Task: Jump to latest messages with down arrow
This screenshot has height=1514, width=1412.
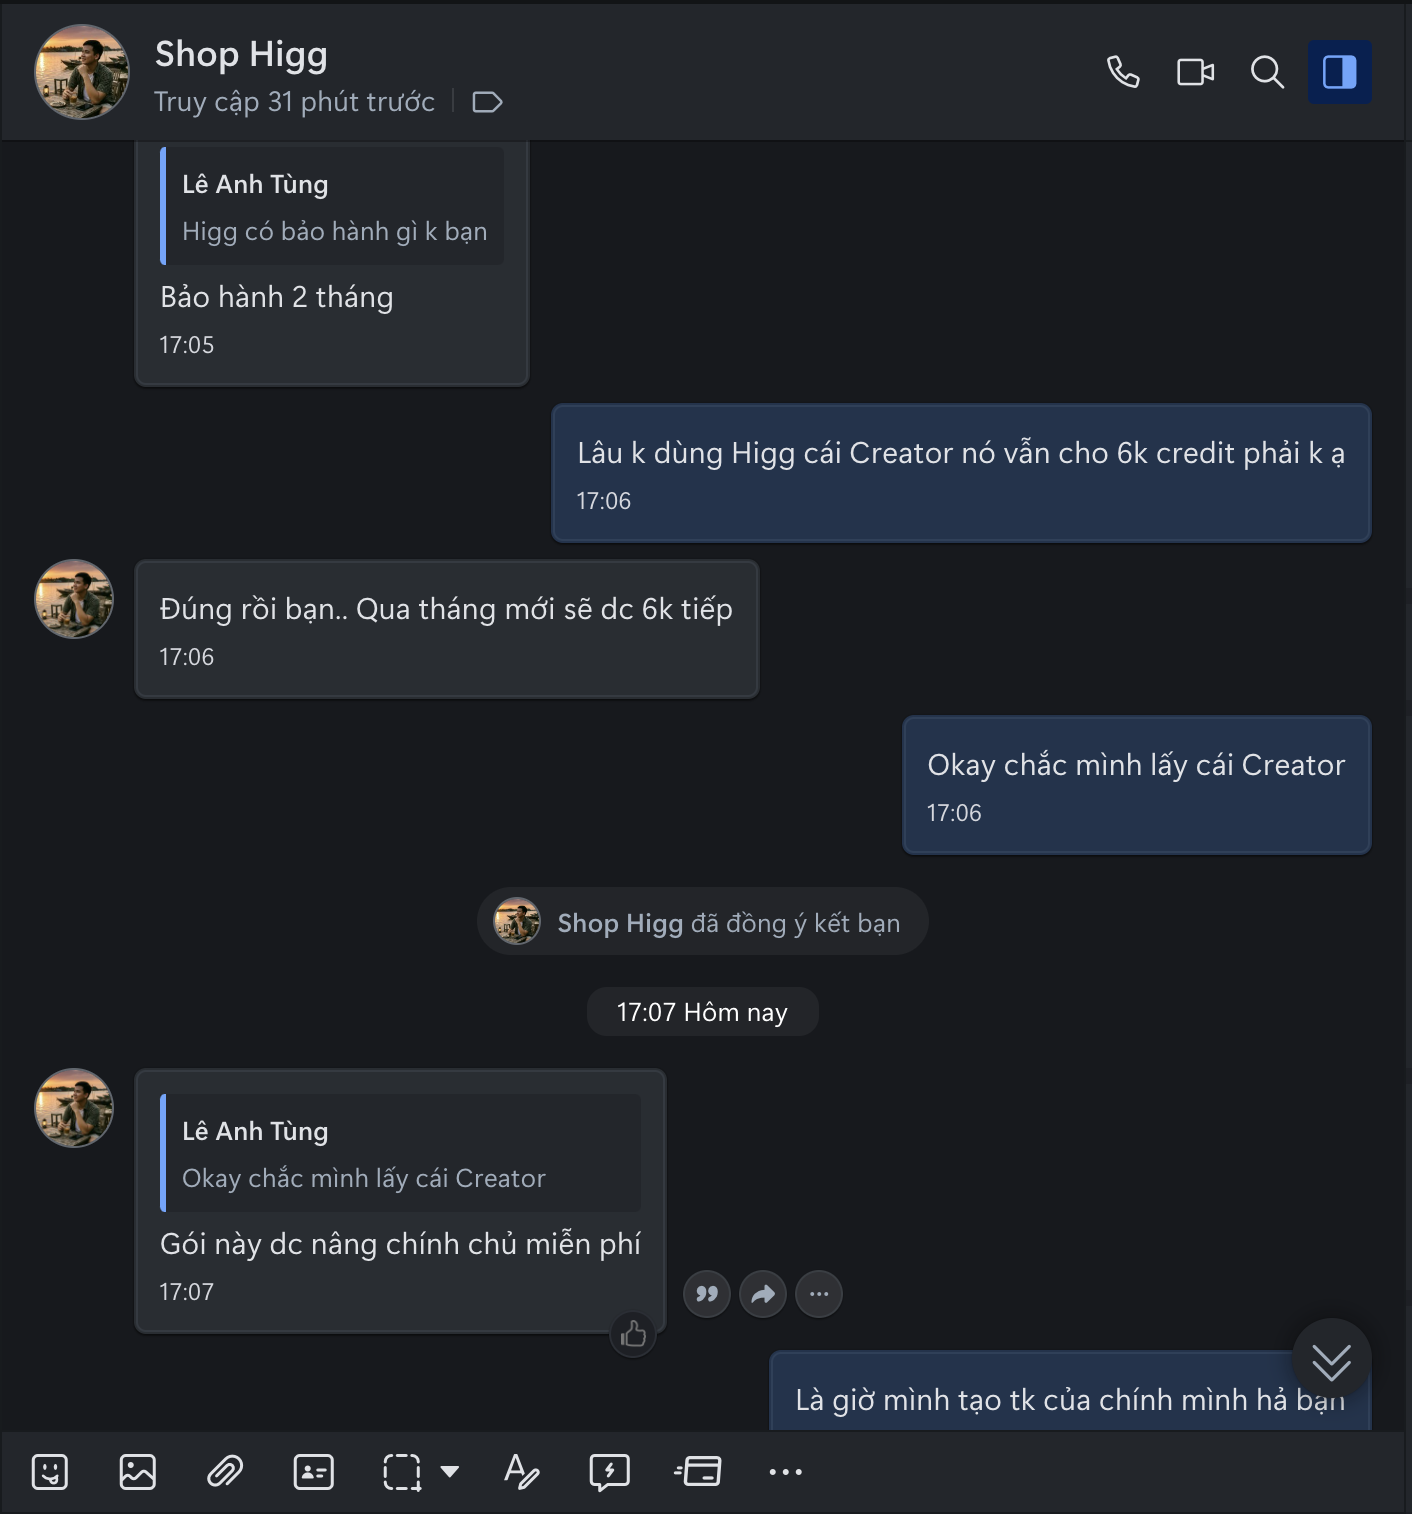Action: tap(1331, 1360)
